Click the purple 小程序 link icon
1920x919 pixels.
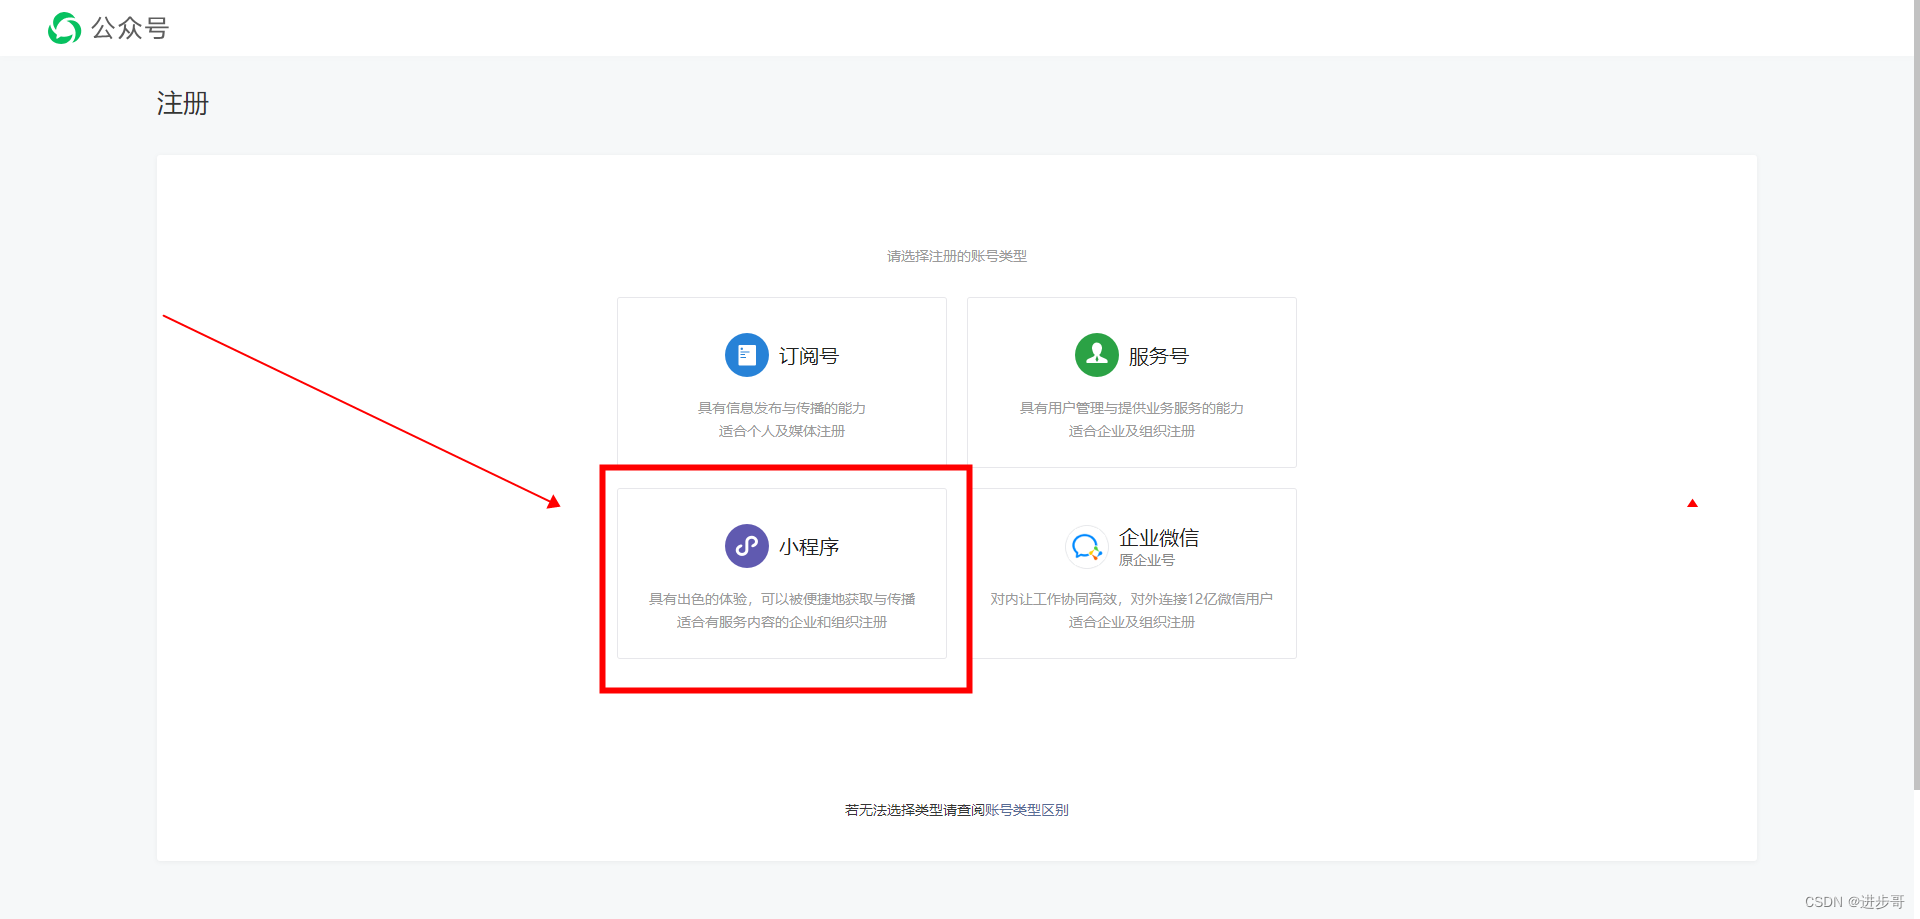pyautogui.click(x=747, y=546)
